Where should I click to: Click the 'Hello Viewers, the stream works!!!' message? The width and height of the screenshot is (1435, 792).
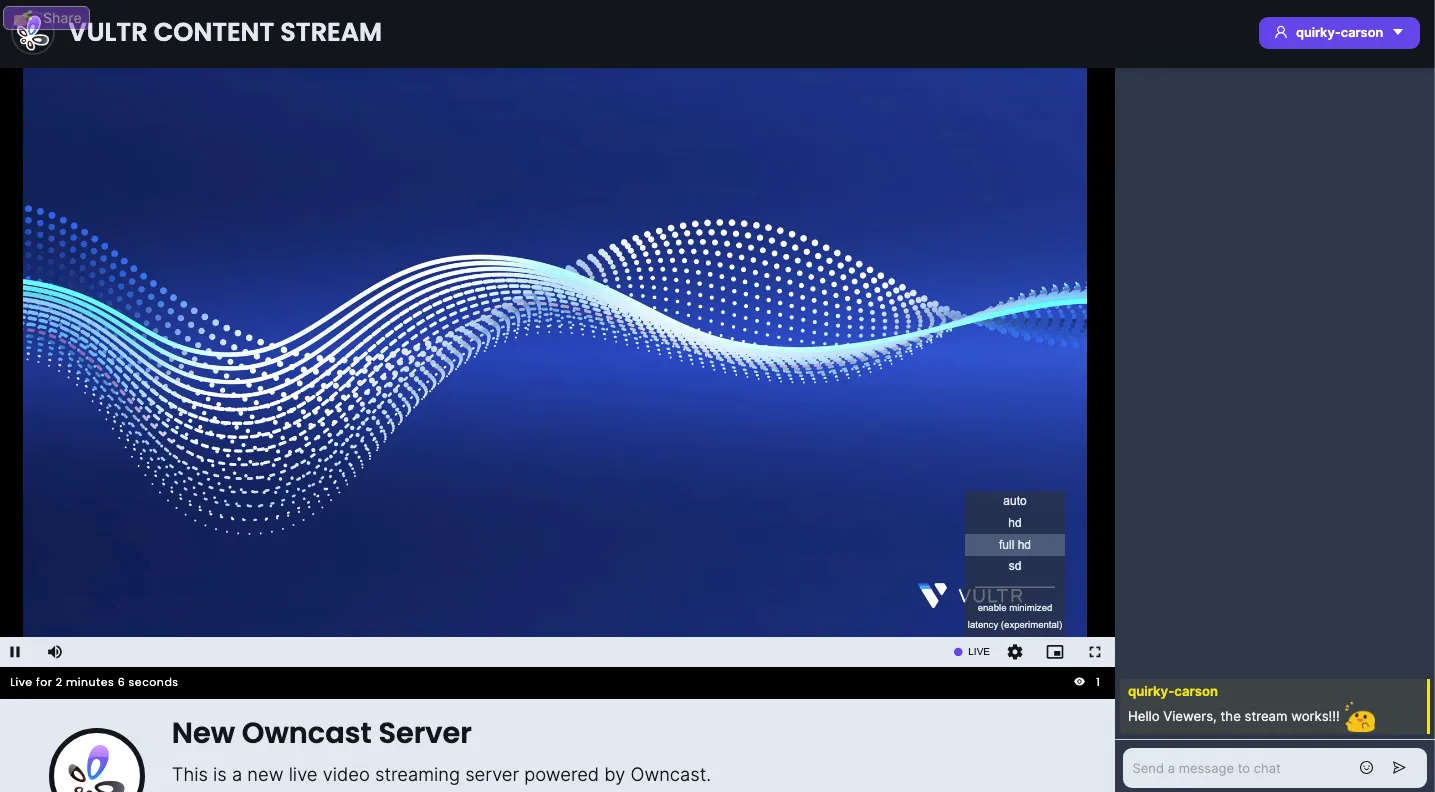(x=1234, y=716)
